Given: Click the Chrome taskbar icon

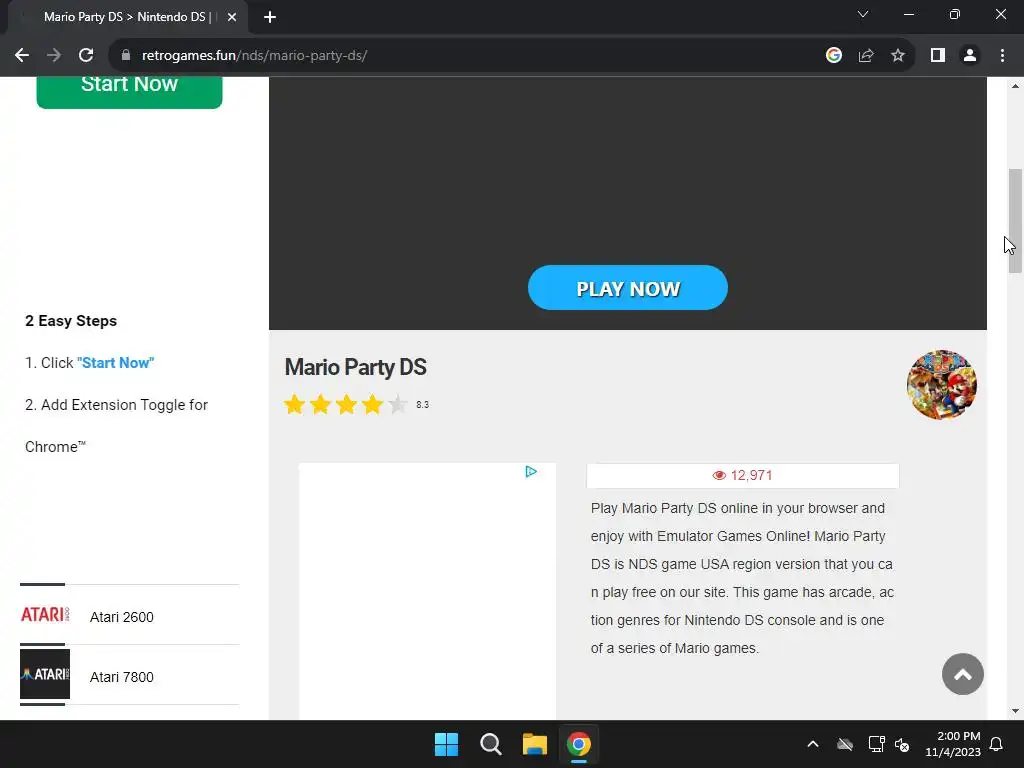Looking at the screenshot, I should (579, 744).
